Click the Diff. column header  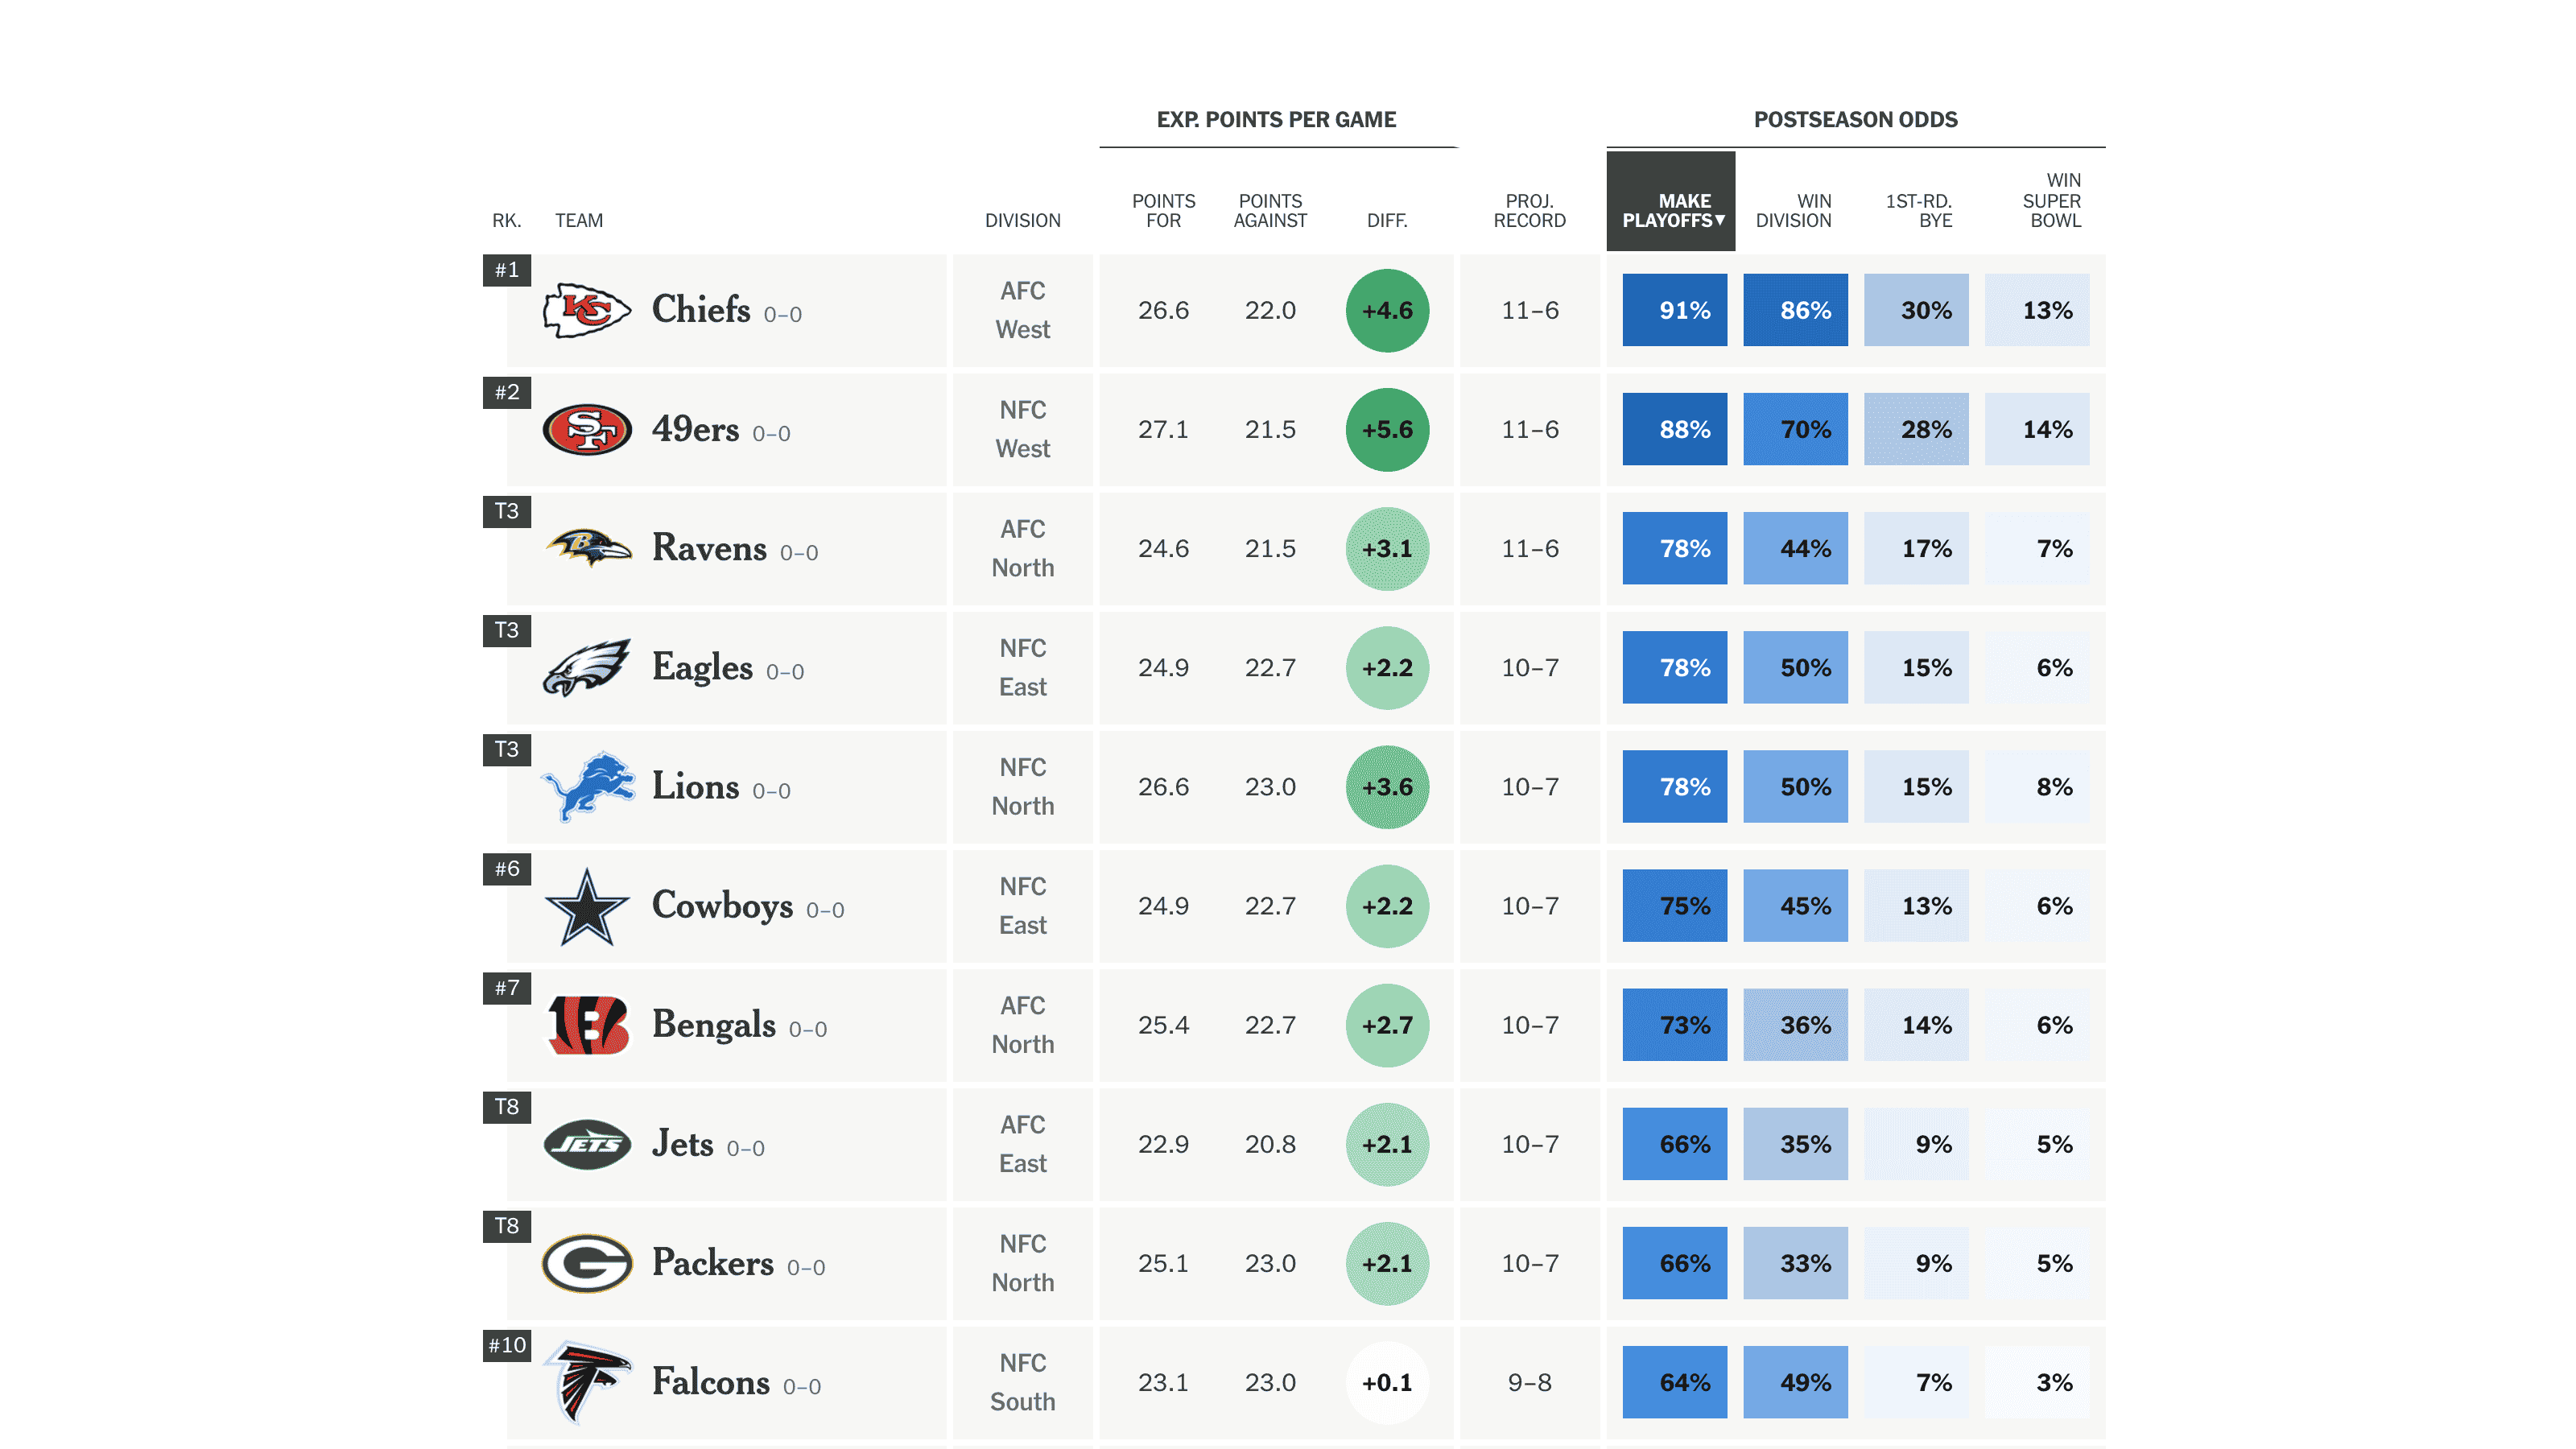point(1387,220)
